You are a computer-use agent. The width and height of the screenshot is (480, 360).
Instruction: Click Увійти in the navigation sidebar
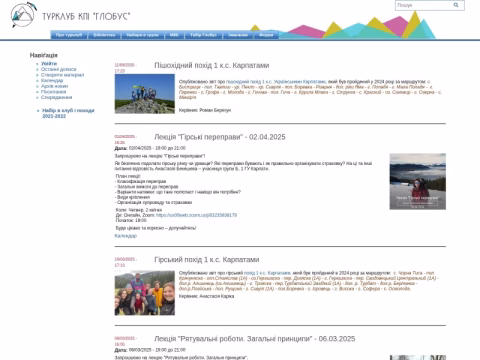[49, 63]
